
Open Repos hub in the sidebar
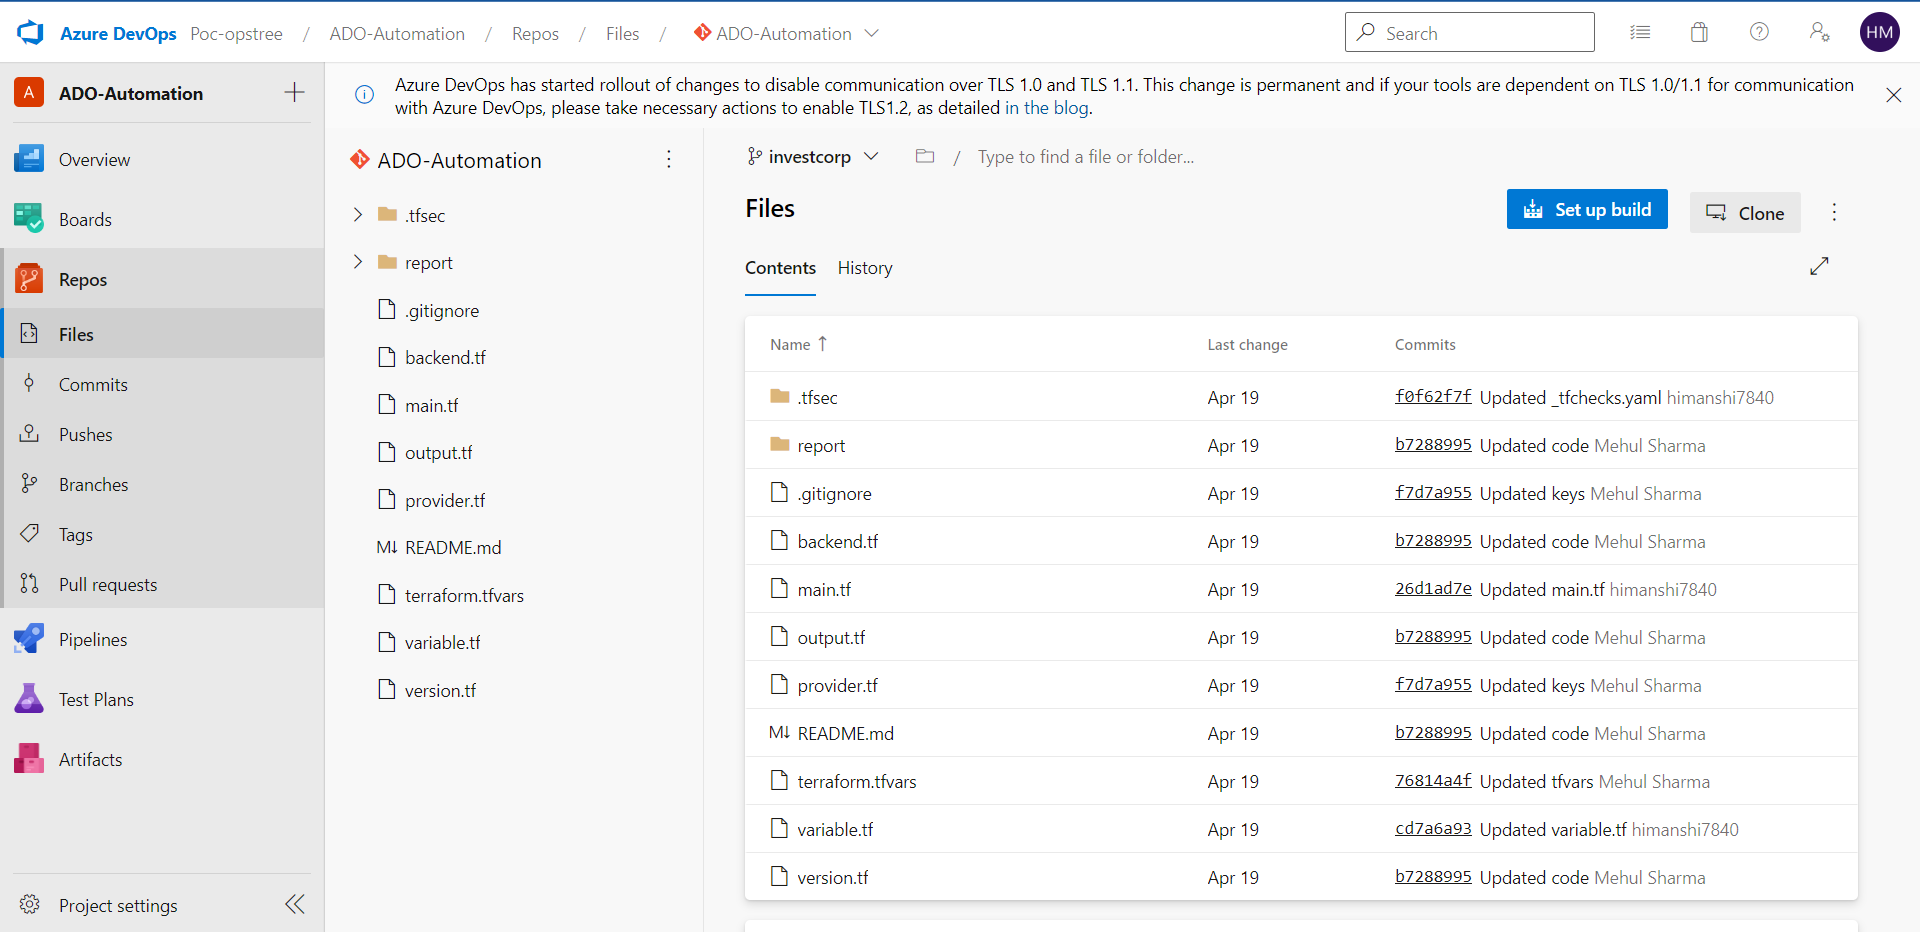162,279
